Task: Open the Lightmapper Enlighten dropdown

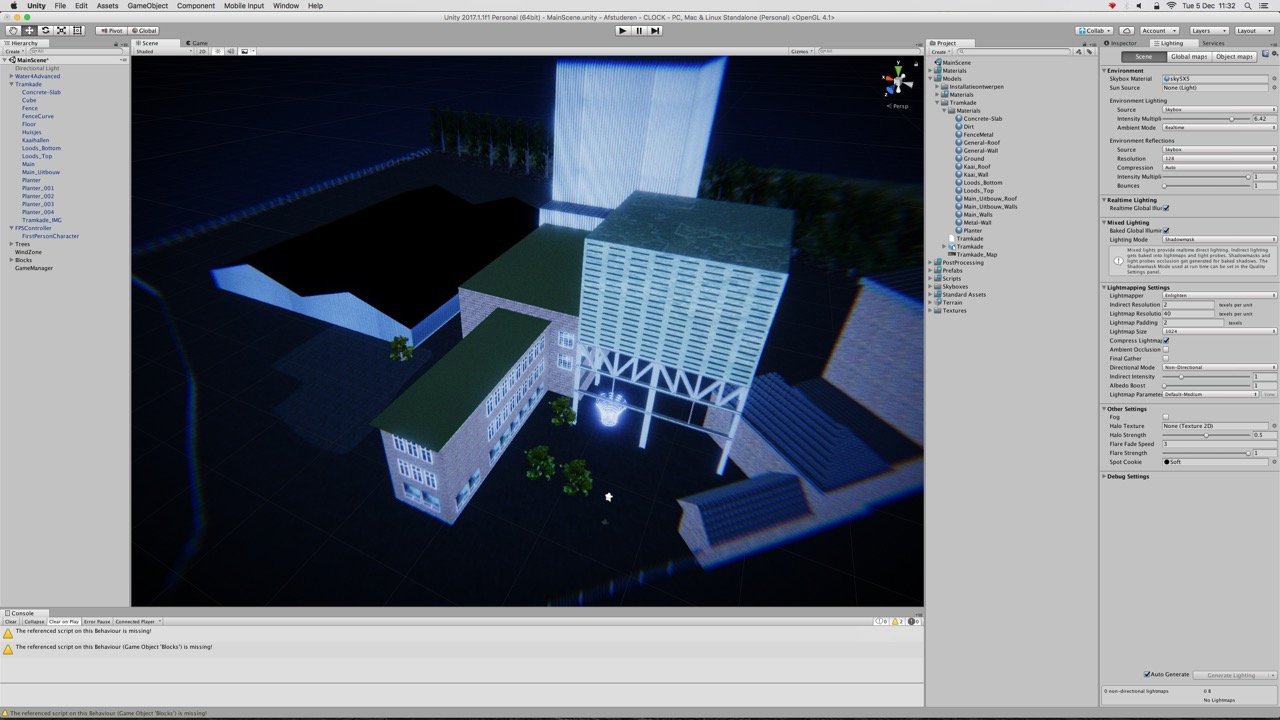Action: pos(1219,296)
